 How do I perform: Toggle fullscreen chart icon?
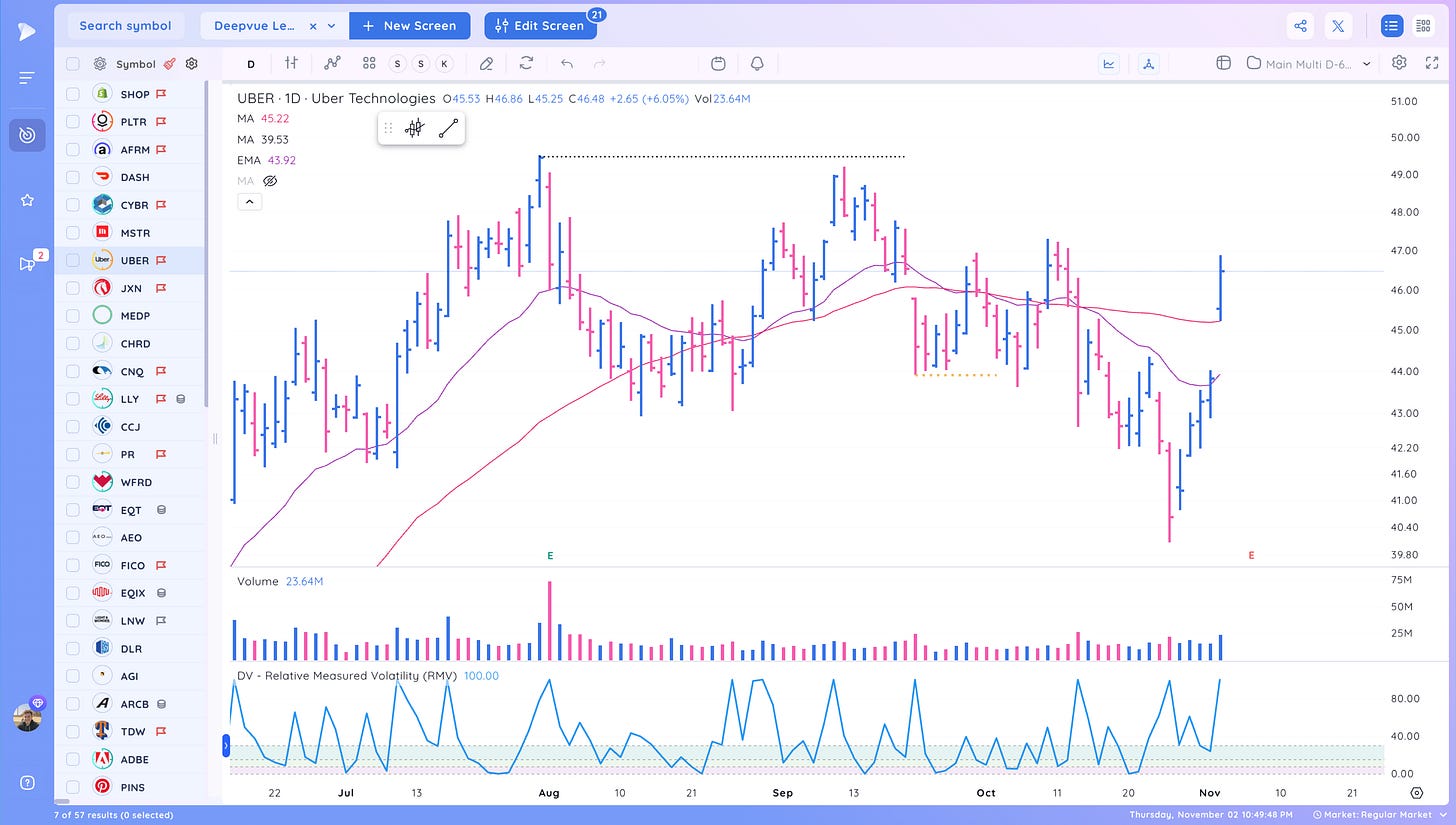pyautogui.click(x=1432, y=62)
